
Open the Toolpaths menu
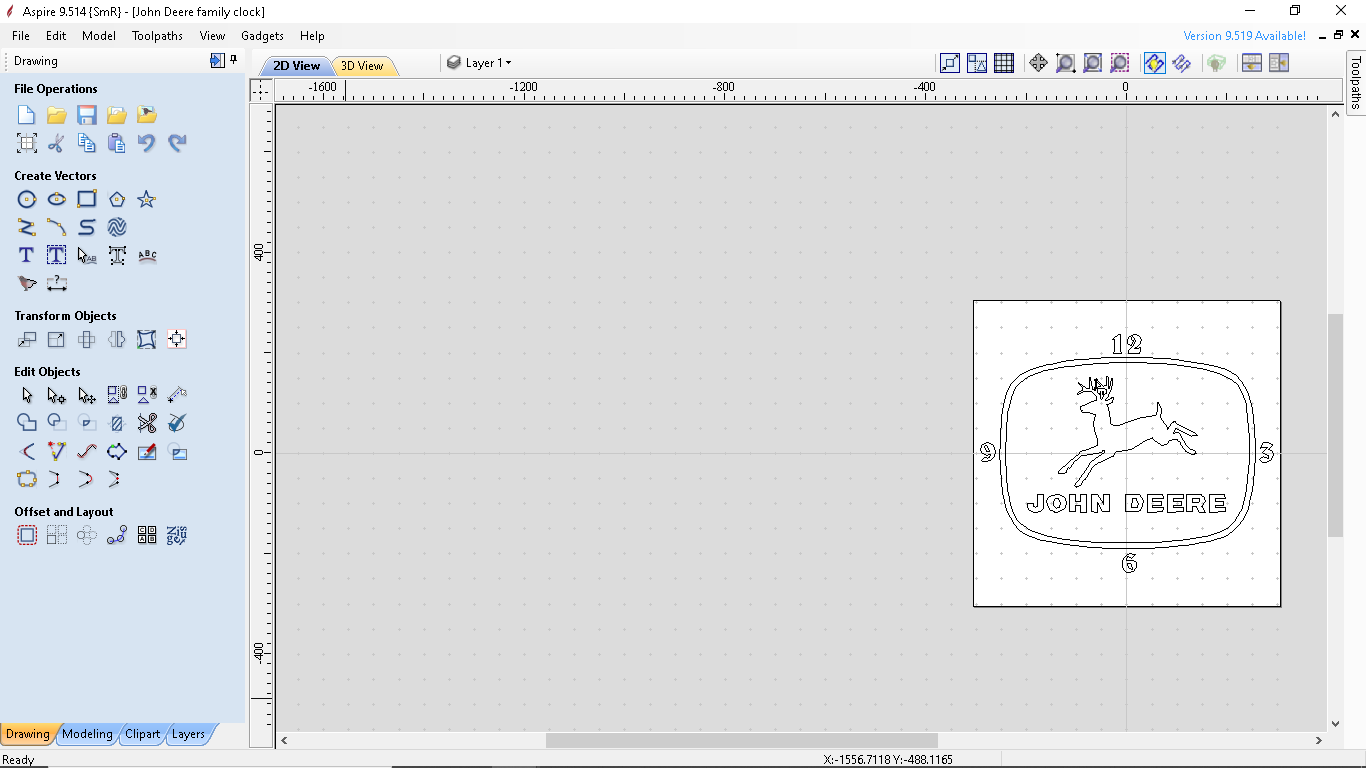click(x=157, y=35)
